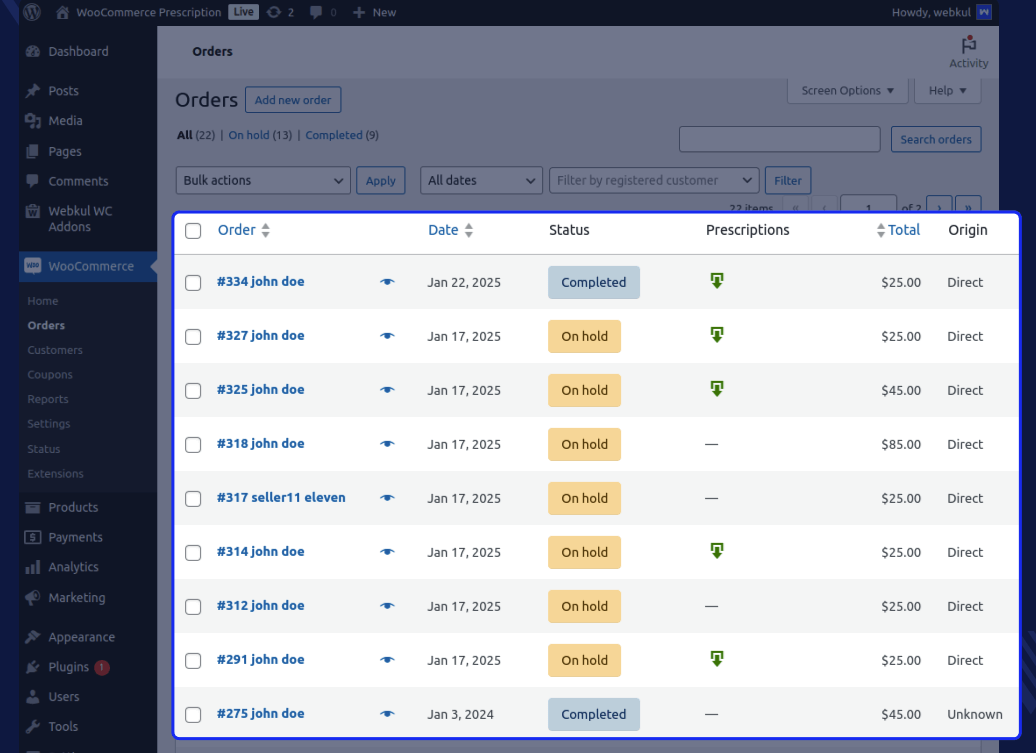Go to Products in sidebar menu
The width and height of the screenshot is (1036, 753).
click(x=73, y=507)
